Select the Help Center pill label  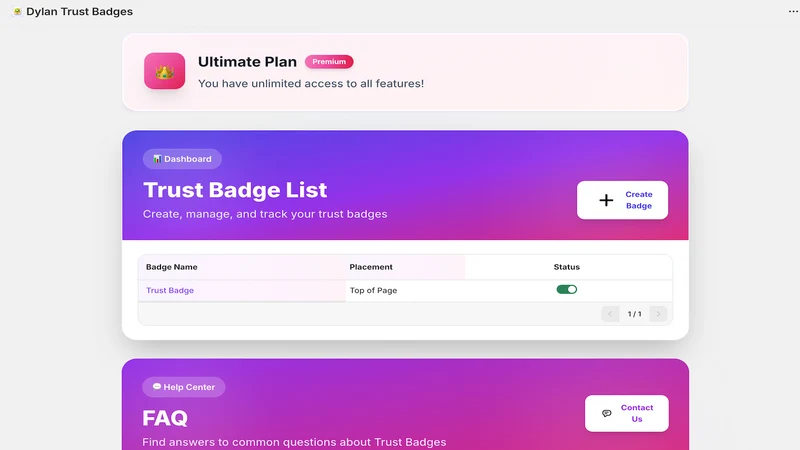(x=184, y=387)
